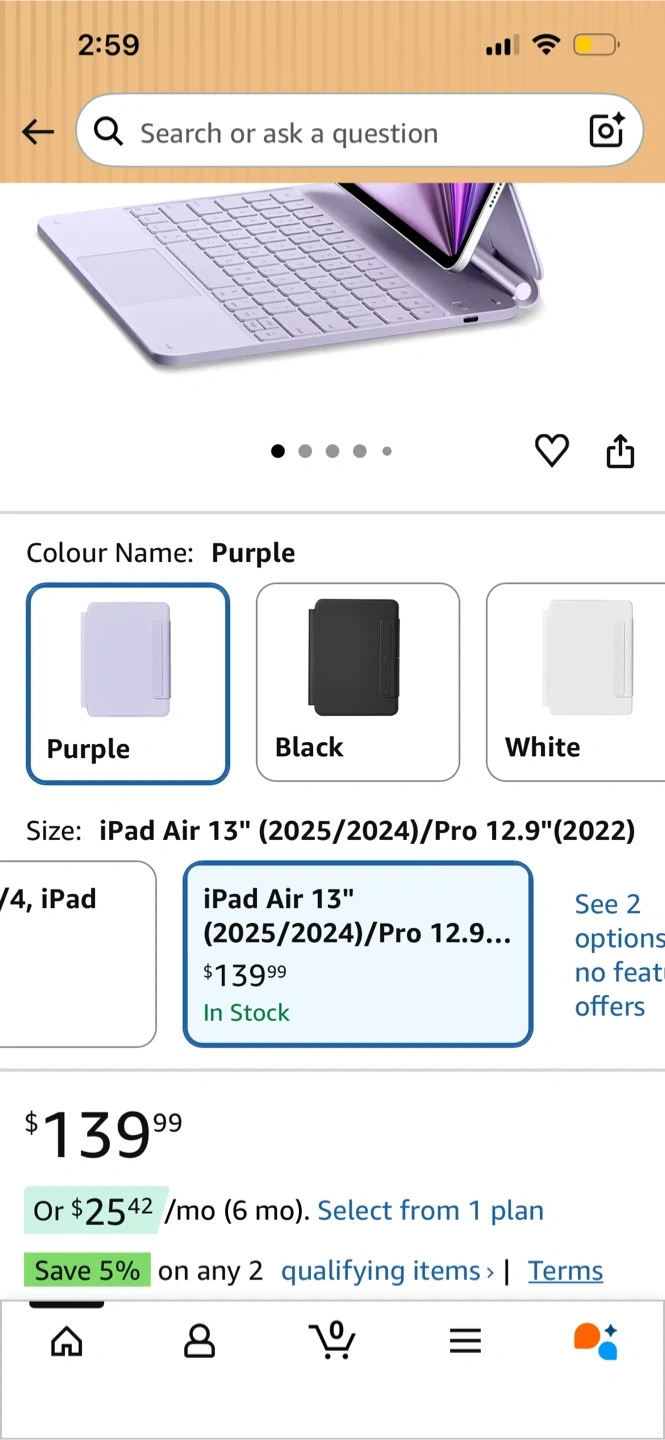Open the shopping cart
The height and width of the screenshot is (1440, 665).
click(x=332, y=1340)
